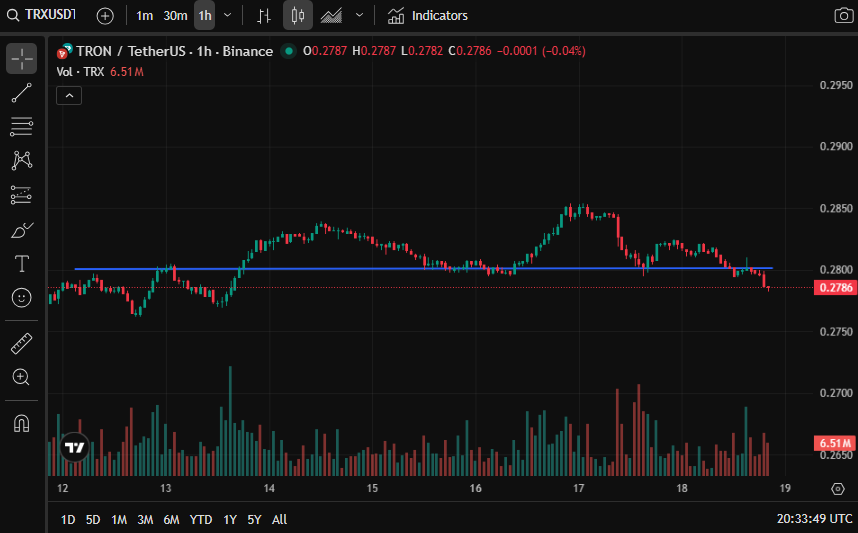Select the trend line drawing tool
The width and height of the screenshot is (858, 533).
[21, 92]
